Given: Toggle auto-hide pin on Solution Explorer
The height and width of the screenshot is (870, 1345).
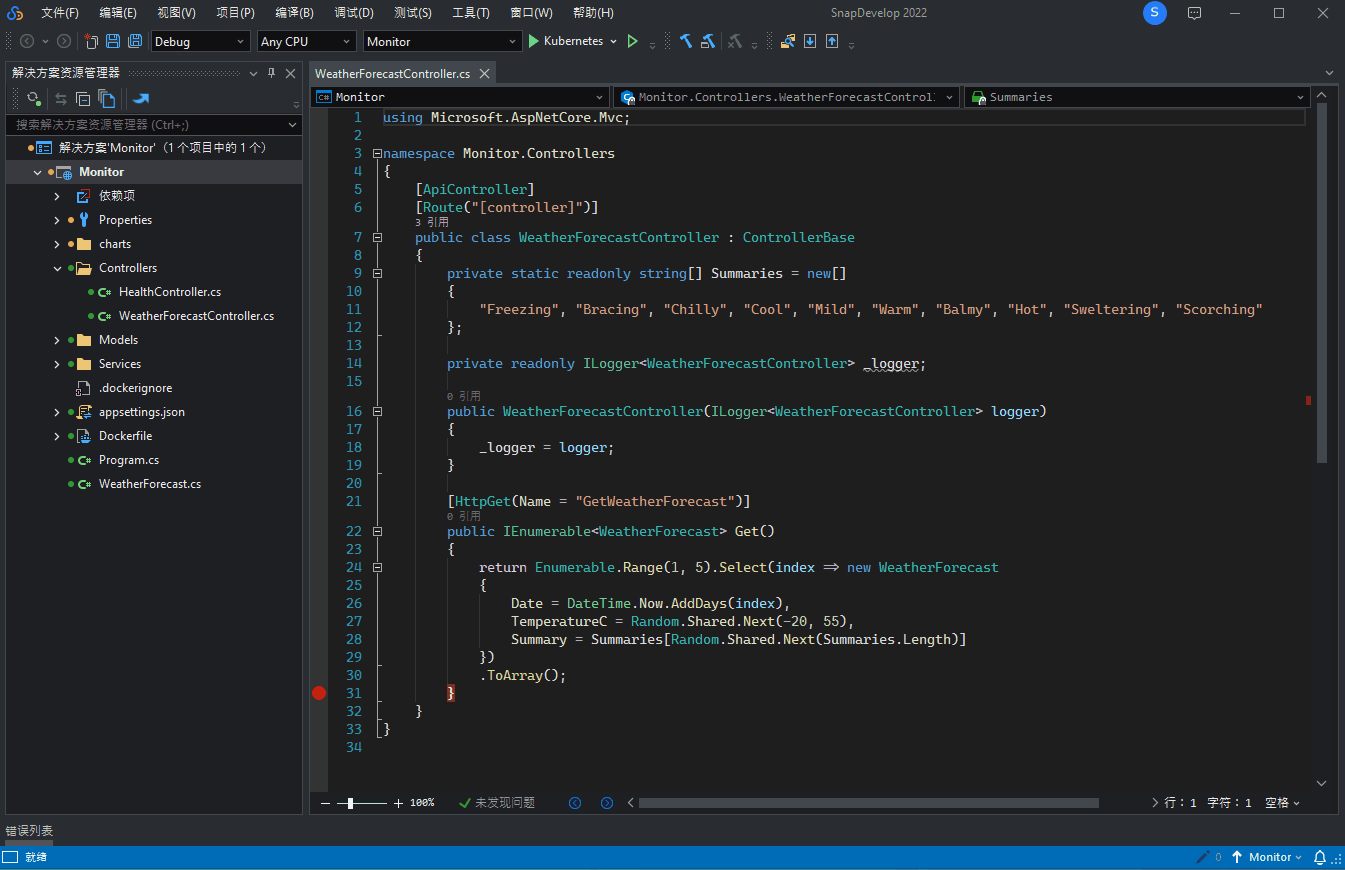Looking at the screenshot, I should click(271, 73).
